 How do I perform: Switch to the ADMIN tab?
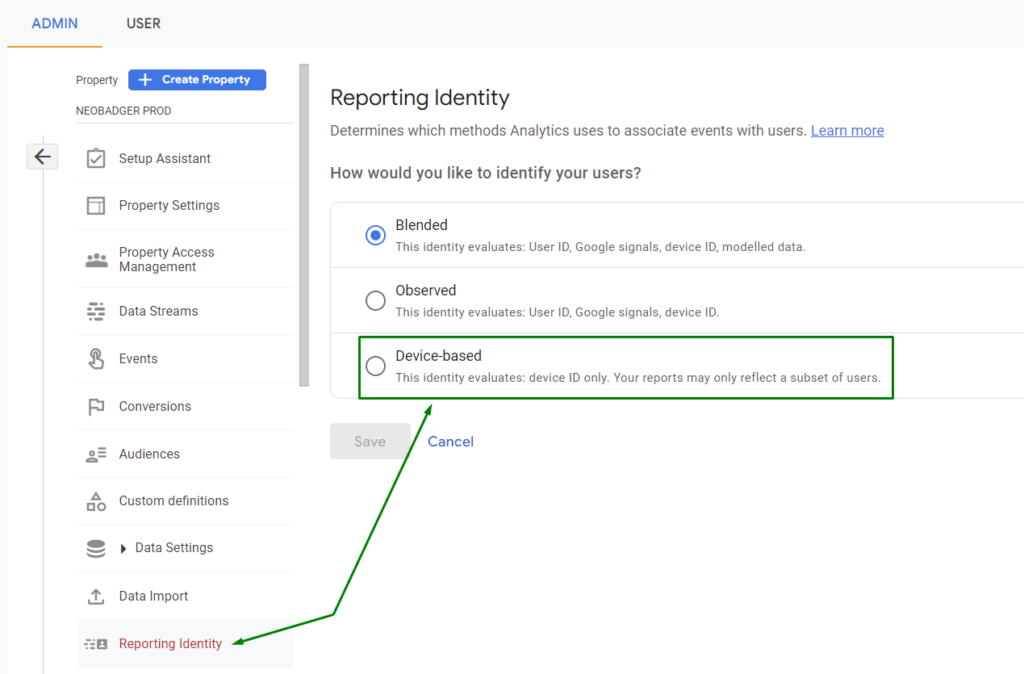55,24
